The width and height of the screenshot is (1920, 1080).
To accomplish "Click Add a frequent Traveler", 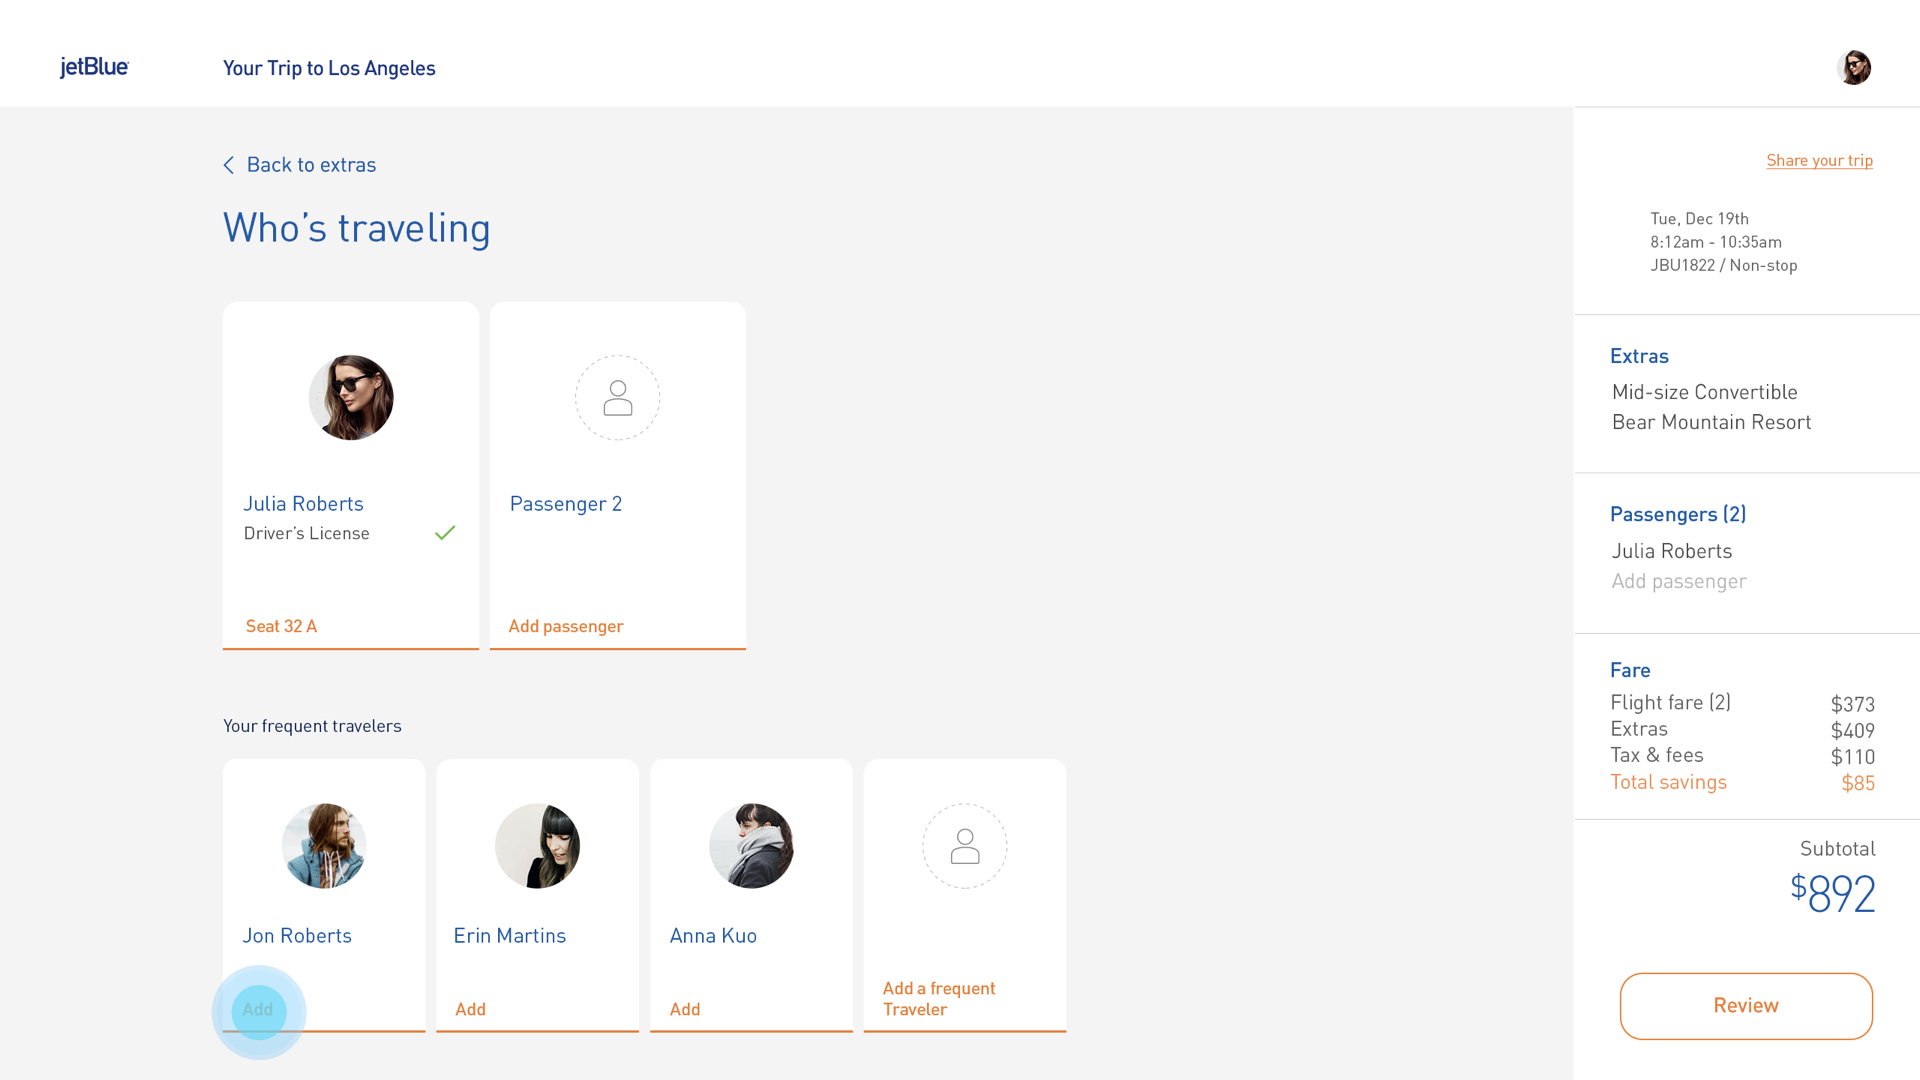I will coord(938,998).
